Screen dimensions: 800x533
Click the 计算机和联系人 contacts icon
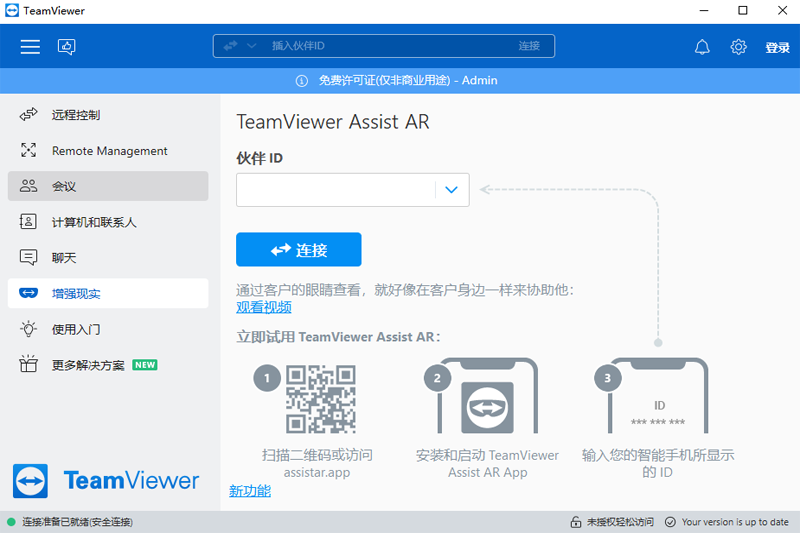coord(28,221)
